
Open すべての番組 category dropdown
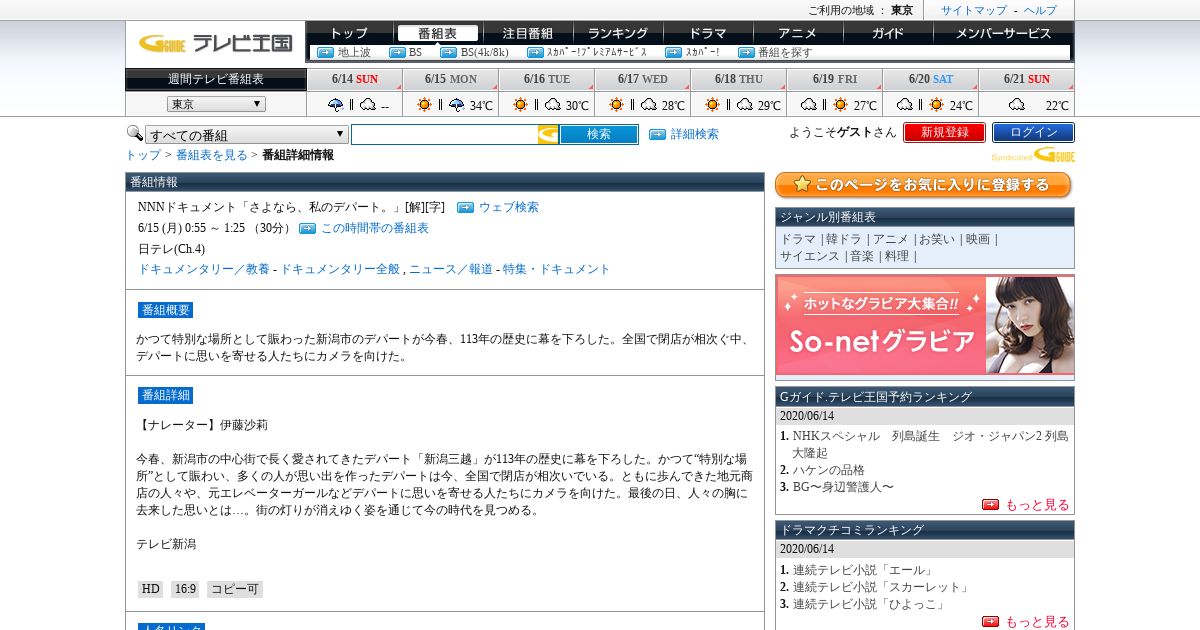point(246,134)
